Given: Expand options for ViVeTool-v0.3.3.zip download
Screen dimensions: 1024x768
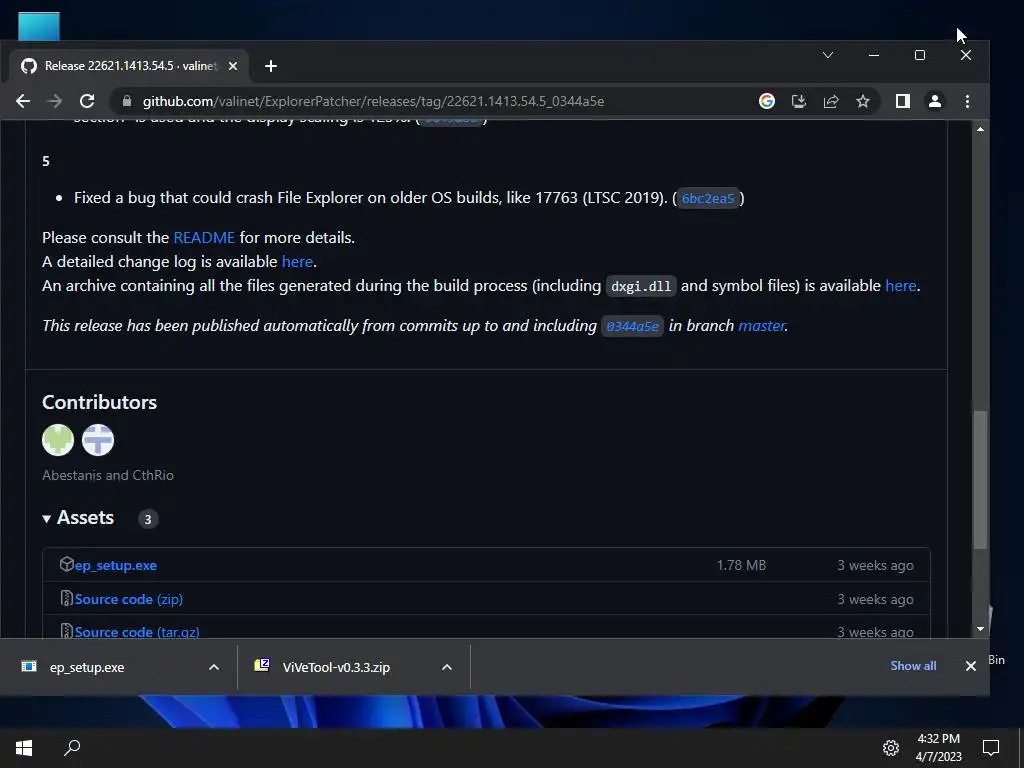Looking at the screenshot, I should point(447,667).
